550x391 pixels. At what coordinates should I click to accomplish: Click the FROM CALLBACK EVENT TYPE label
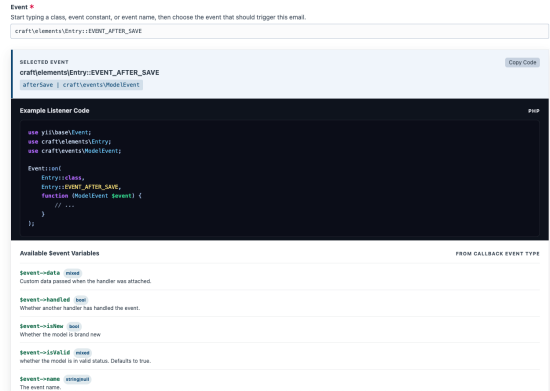tap(497, 254)
